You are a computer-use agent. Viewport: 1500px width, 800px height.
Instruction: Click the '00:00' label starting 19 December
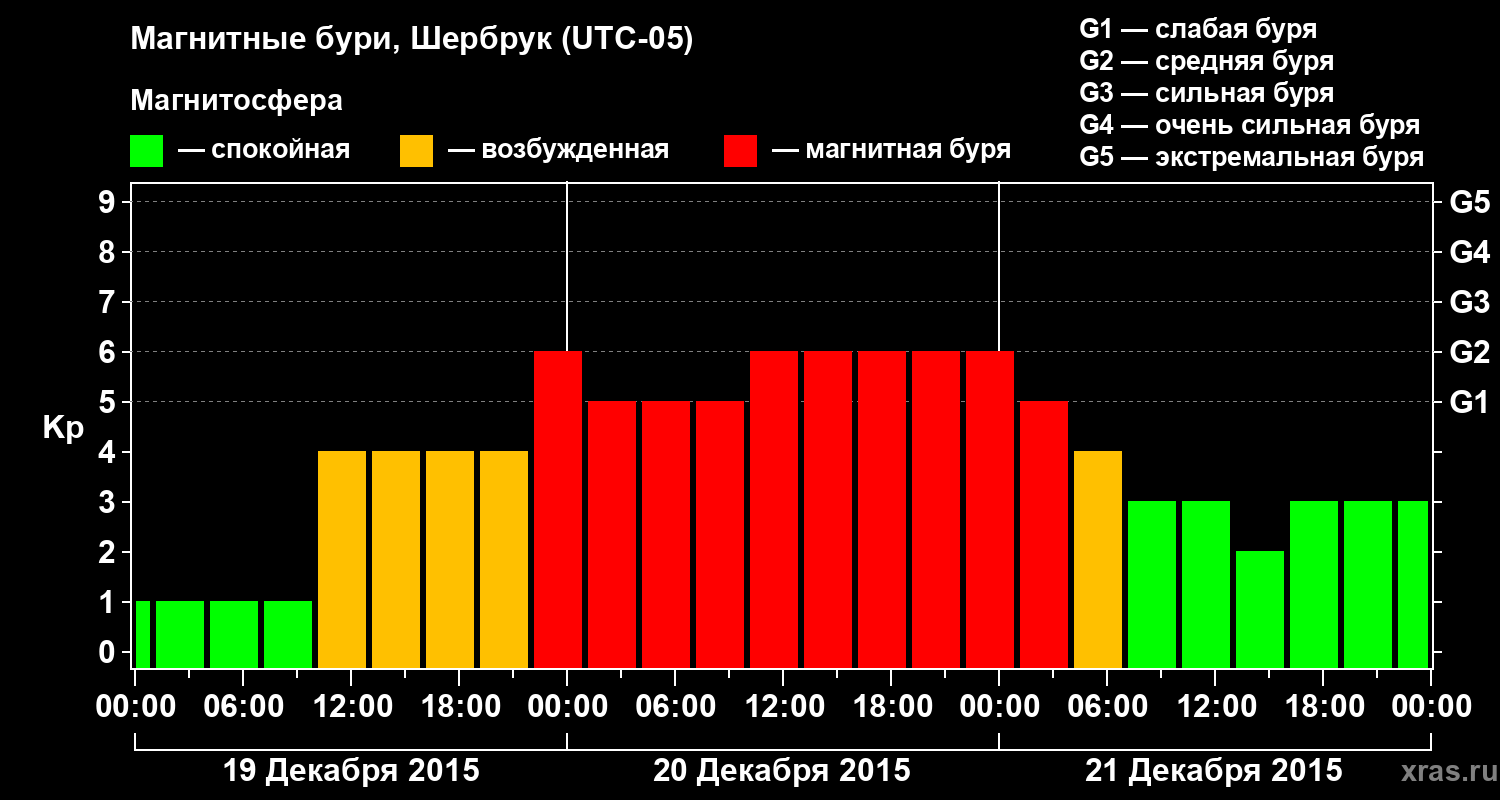(x=135, y=707)
